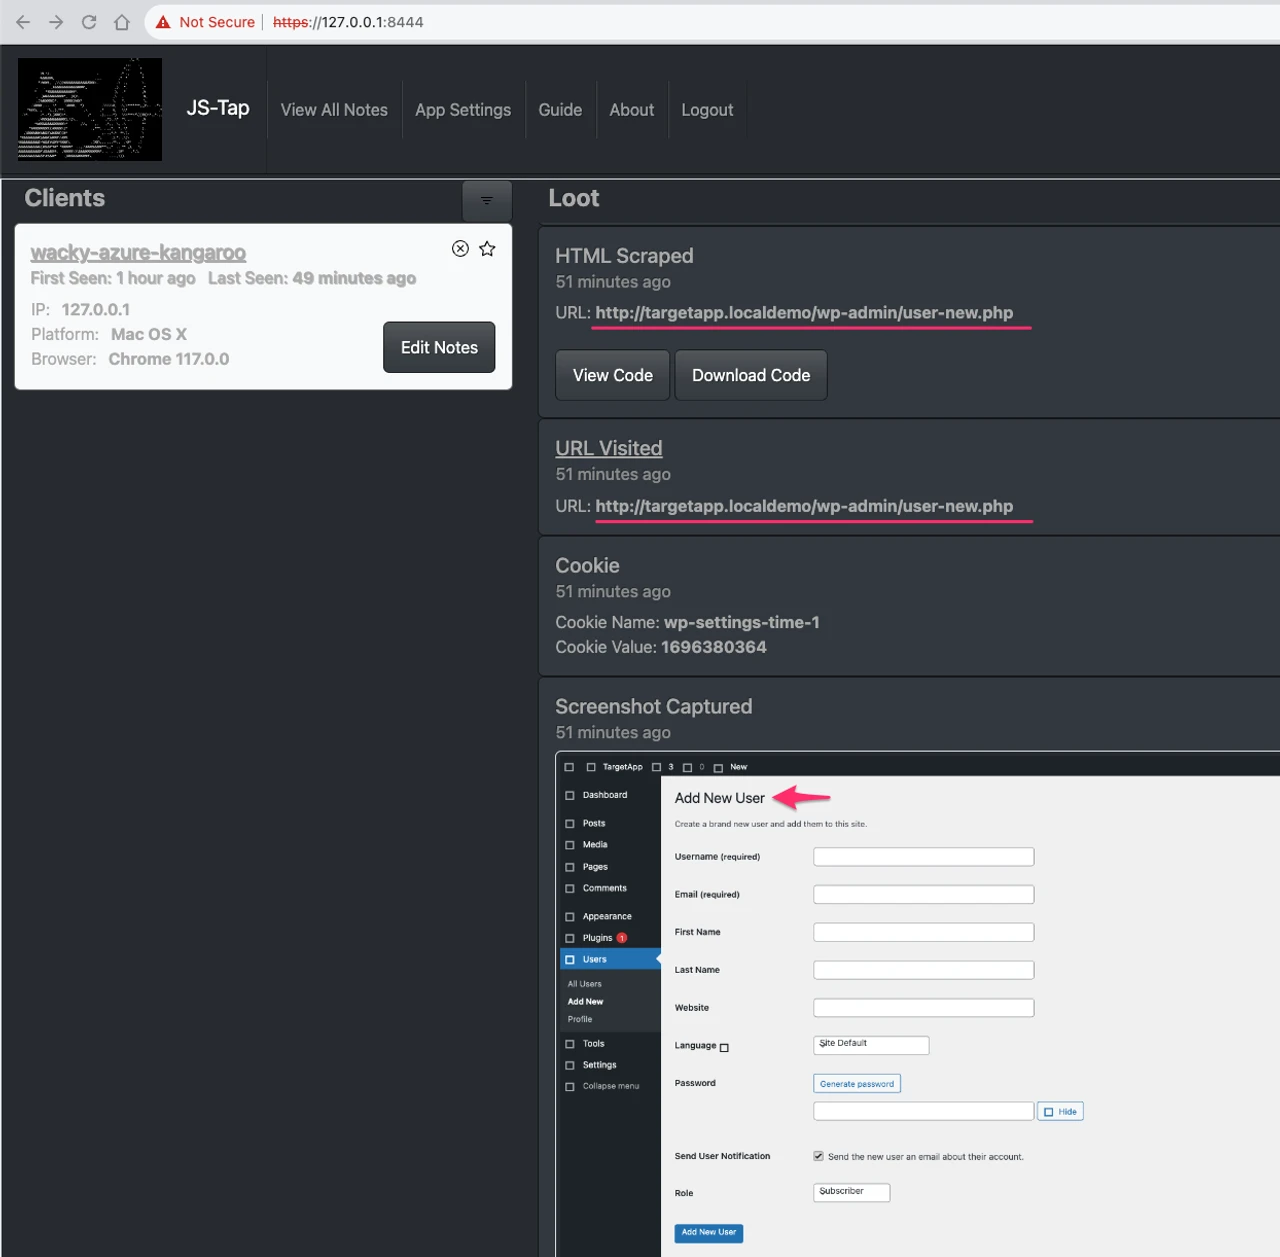
Task: Open App Settings from navigation
Action: (463, 110)
